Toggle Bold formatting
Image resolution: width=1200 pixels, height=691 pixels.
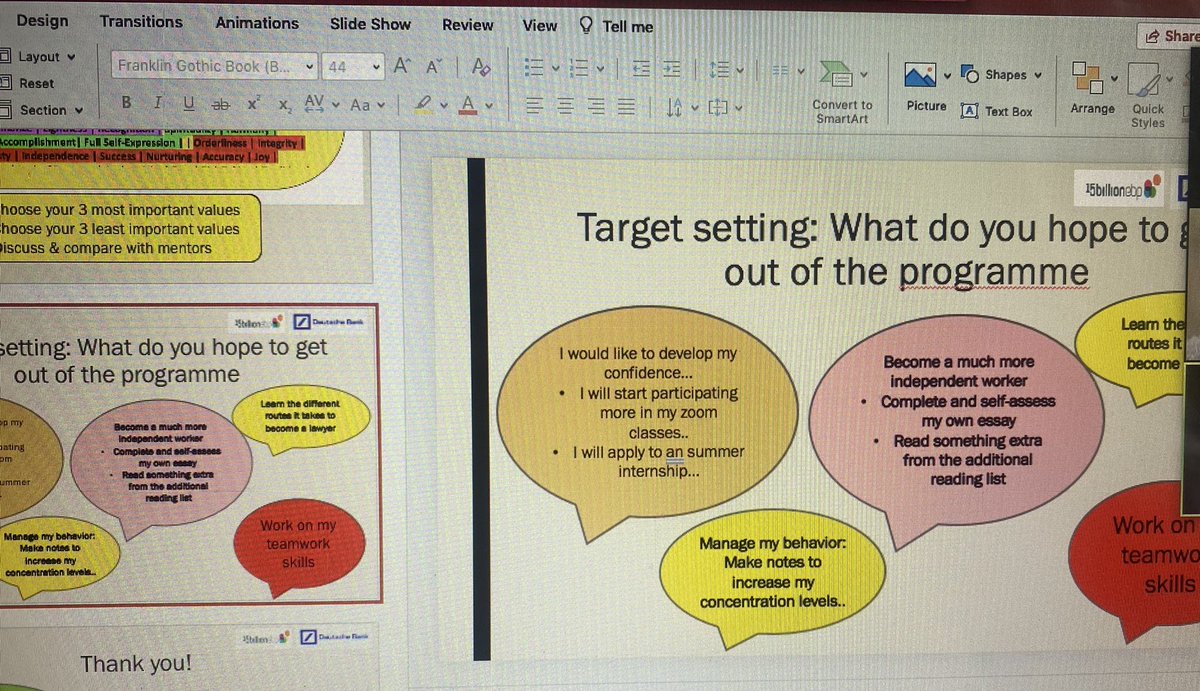(127, 102)
